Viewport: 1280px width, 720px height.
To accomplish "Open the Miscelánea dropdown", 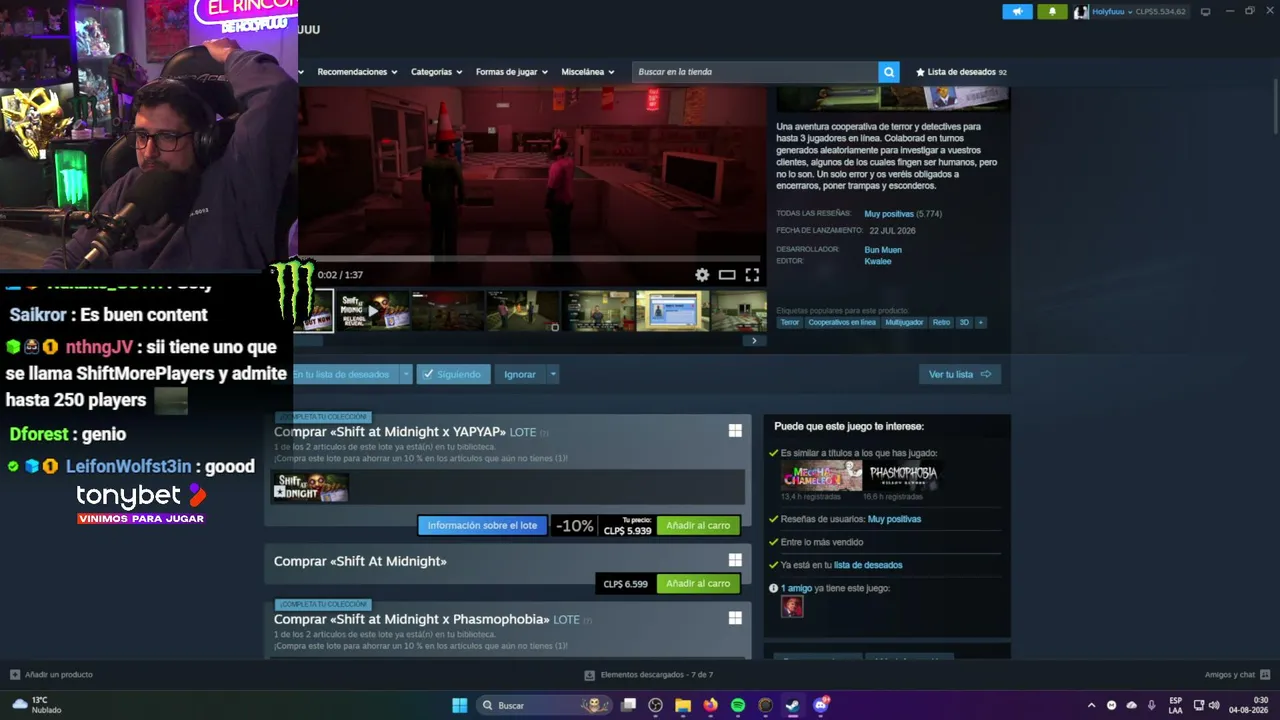I will [x=587, y=72].
